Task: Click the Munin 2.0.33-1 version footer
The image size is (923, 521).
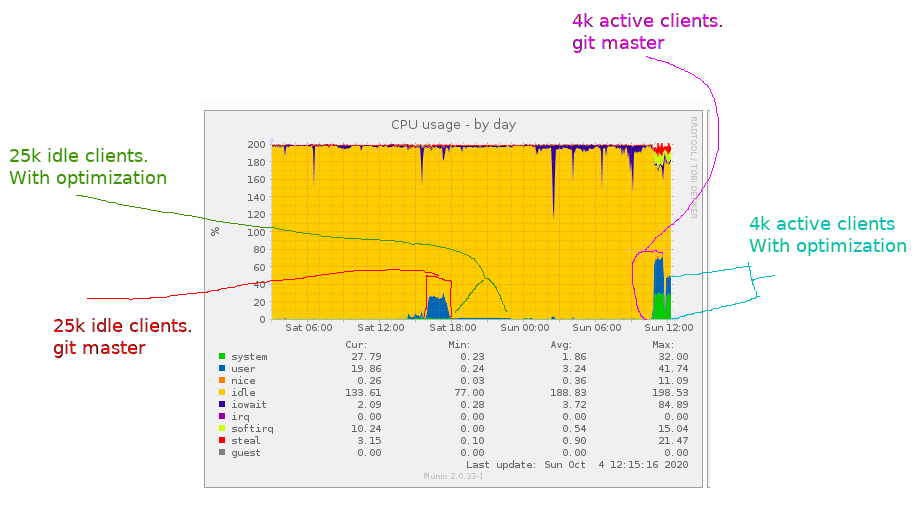Action: (x=453, y=476)
